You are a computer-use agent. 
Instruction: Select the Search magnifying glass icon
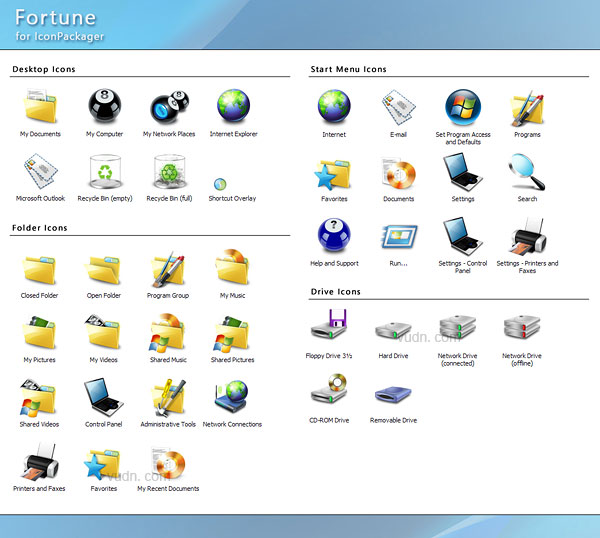coord(527,172)
